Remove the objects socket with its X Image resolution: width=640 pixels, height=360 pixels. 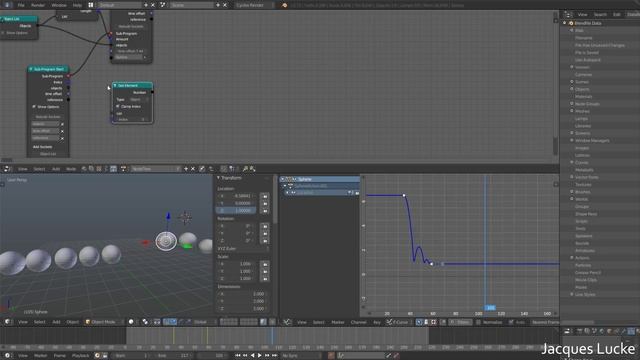[62, 124]
